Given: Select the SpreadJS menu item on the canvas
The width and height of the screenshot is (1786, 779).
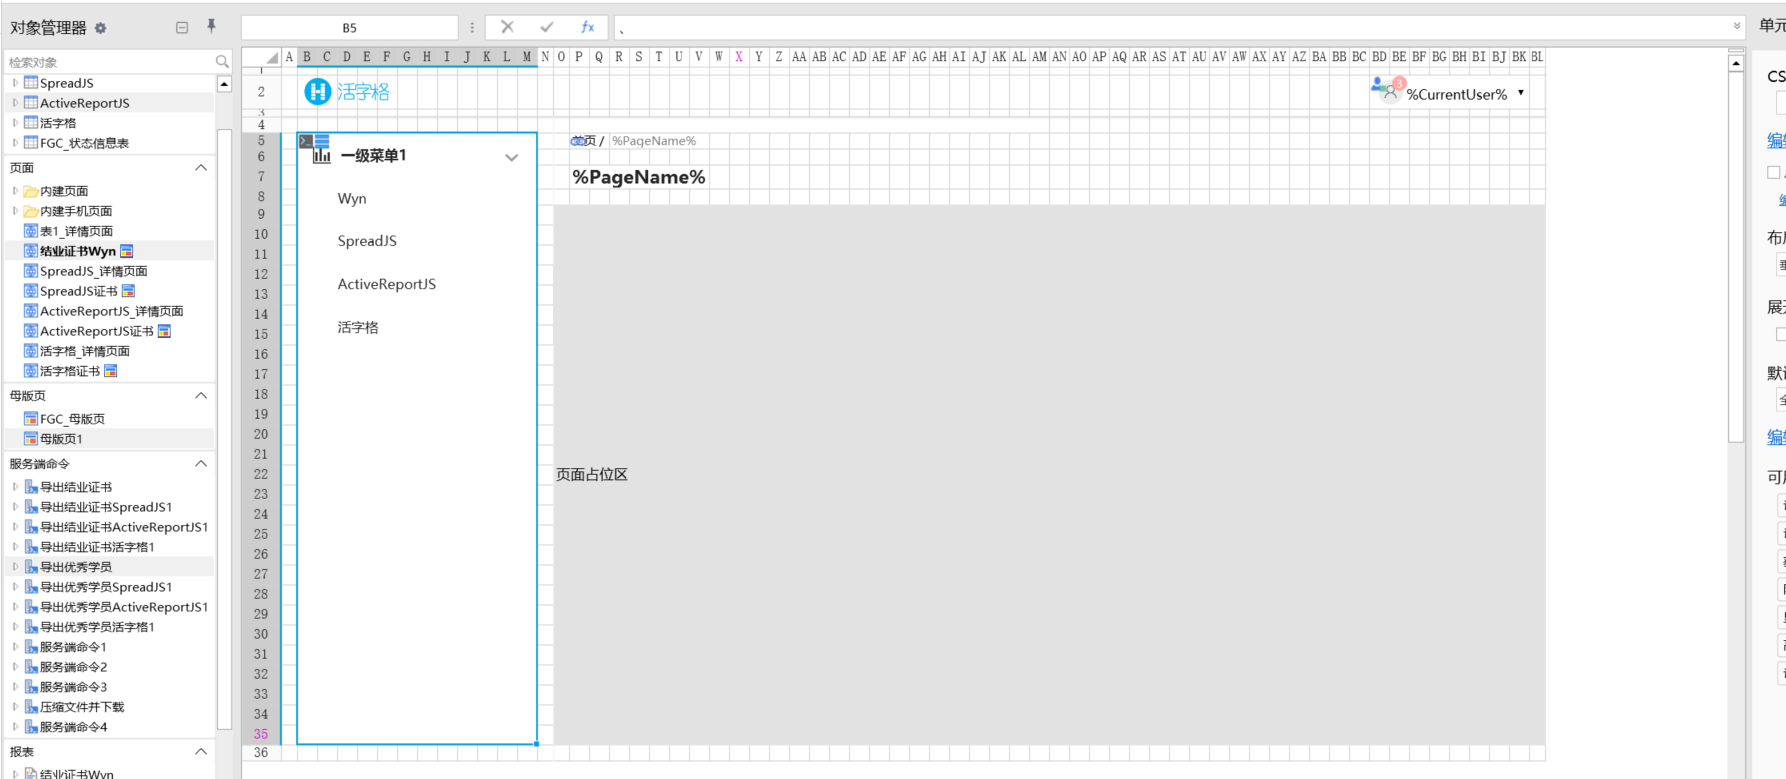Looking at the screenshot, I should click(367, 241).
